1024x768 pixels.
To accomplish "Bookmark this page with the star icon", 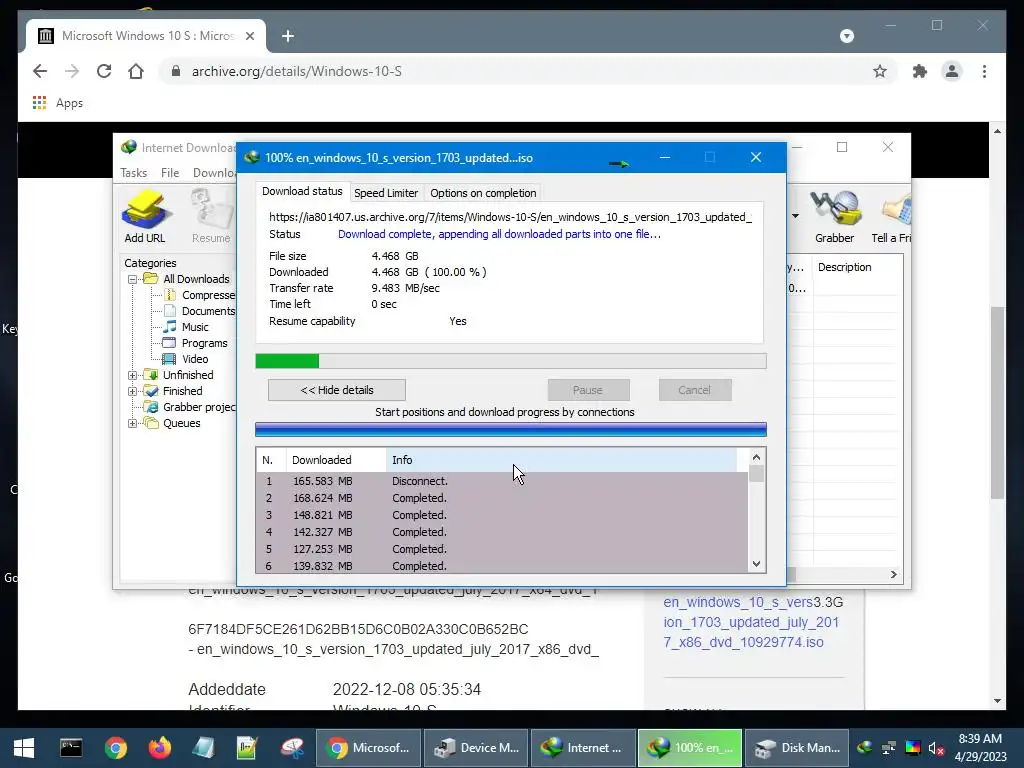I will (880, 71).
